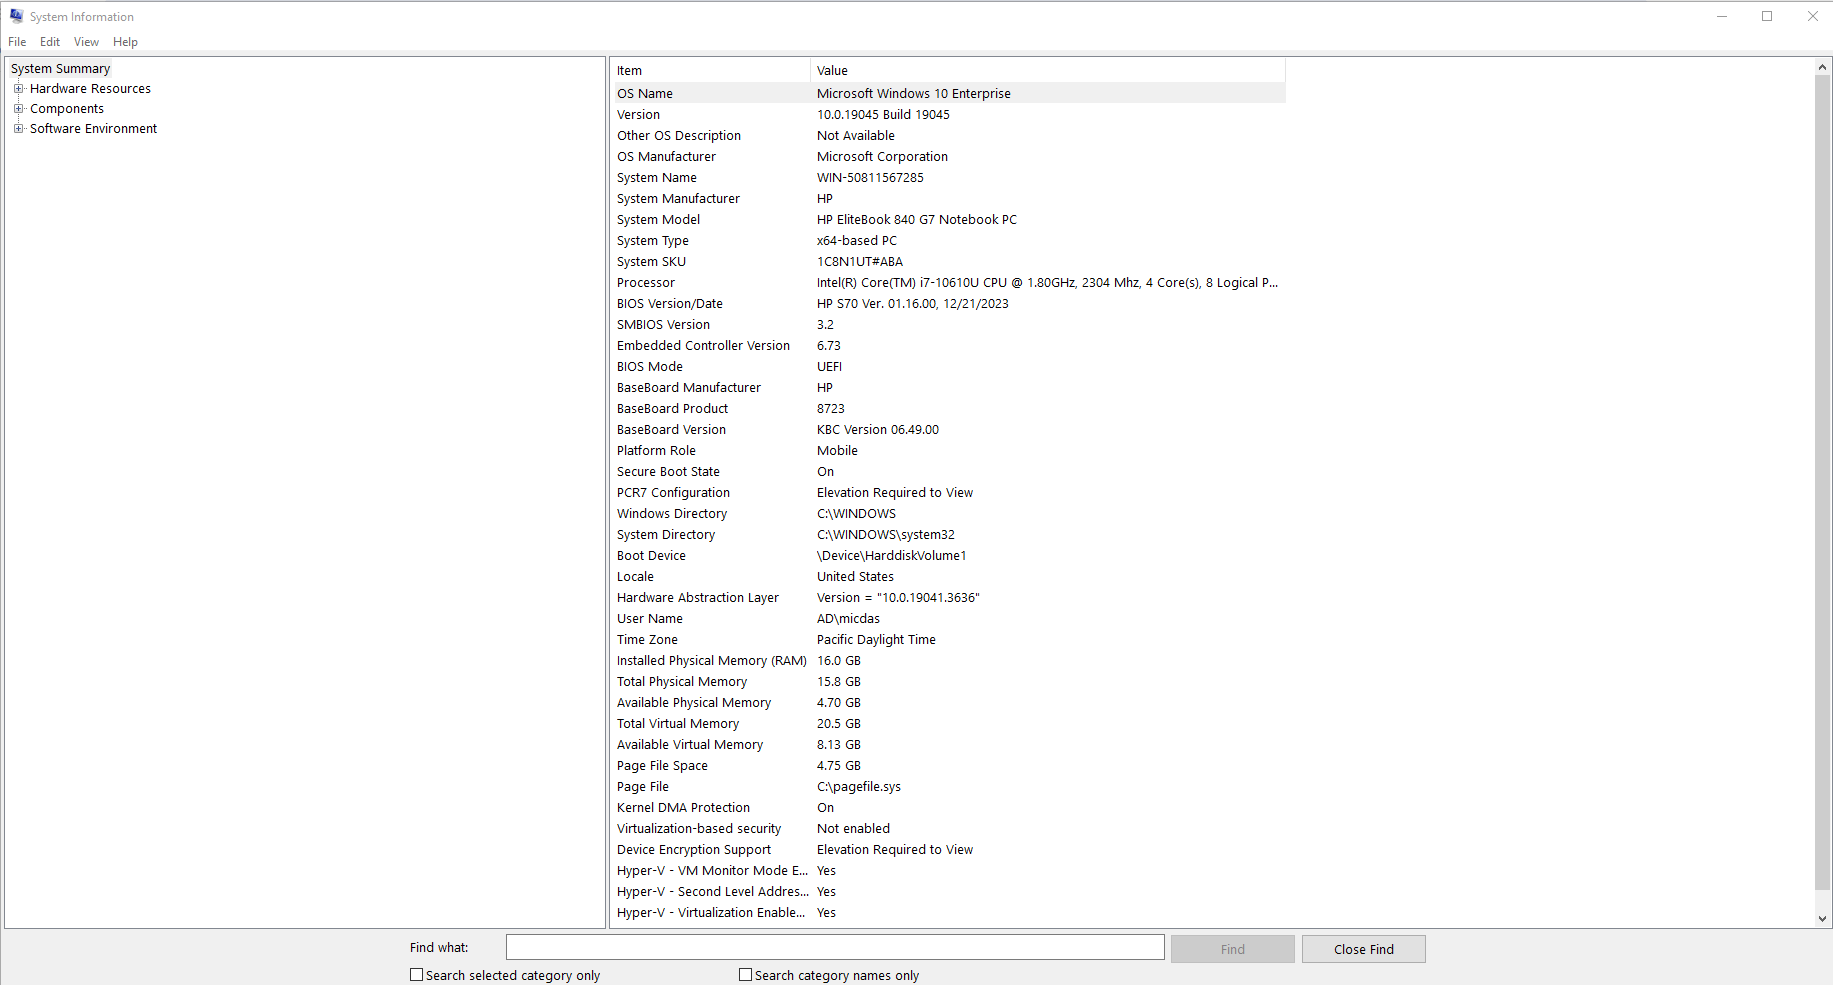1833x985 pixels.
Task: Enable Search selected category only checkbox
Action: 416,974
